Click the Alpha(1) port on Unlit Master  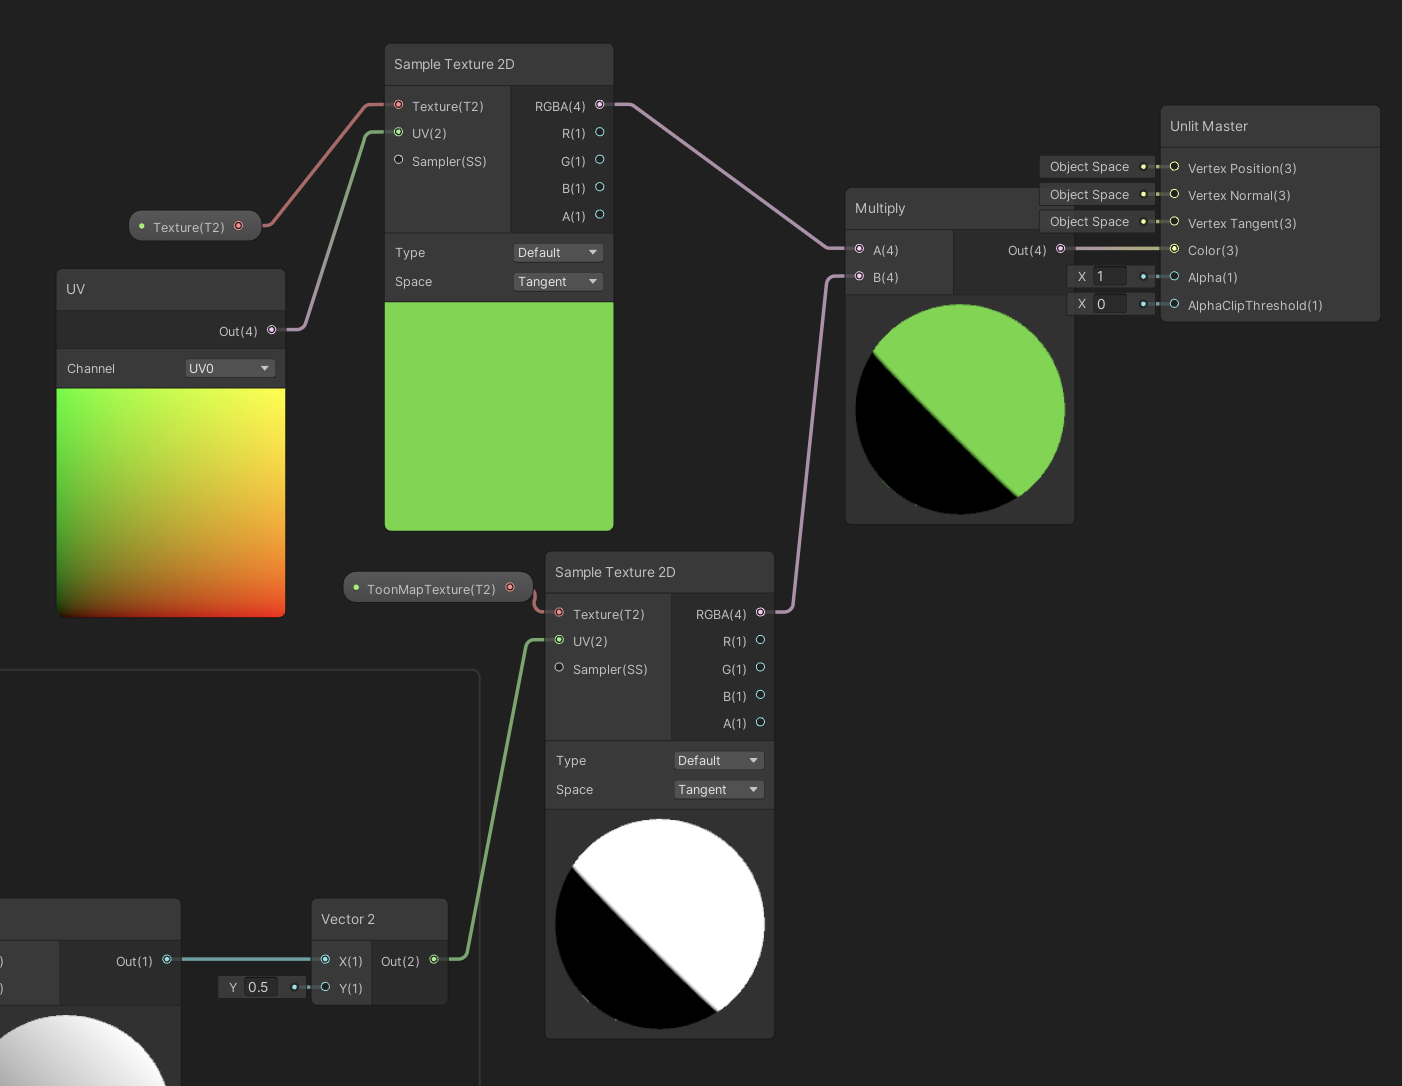click(x=1174, y=276)
